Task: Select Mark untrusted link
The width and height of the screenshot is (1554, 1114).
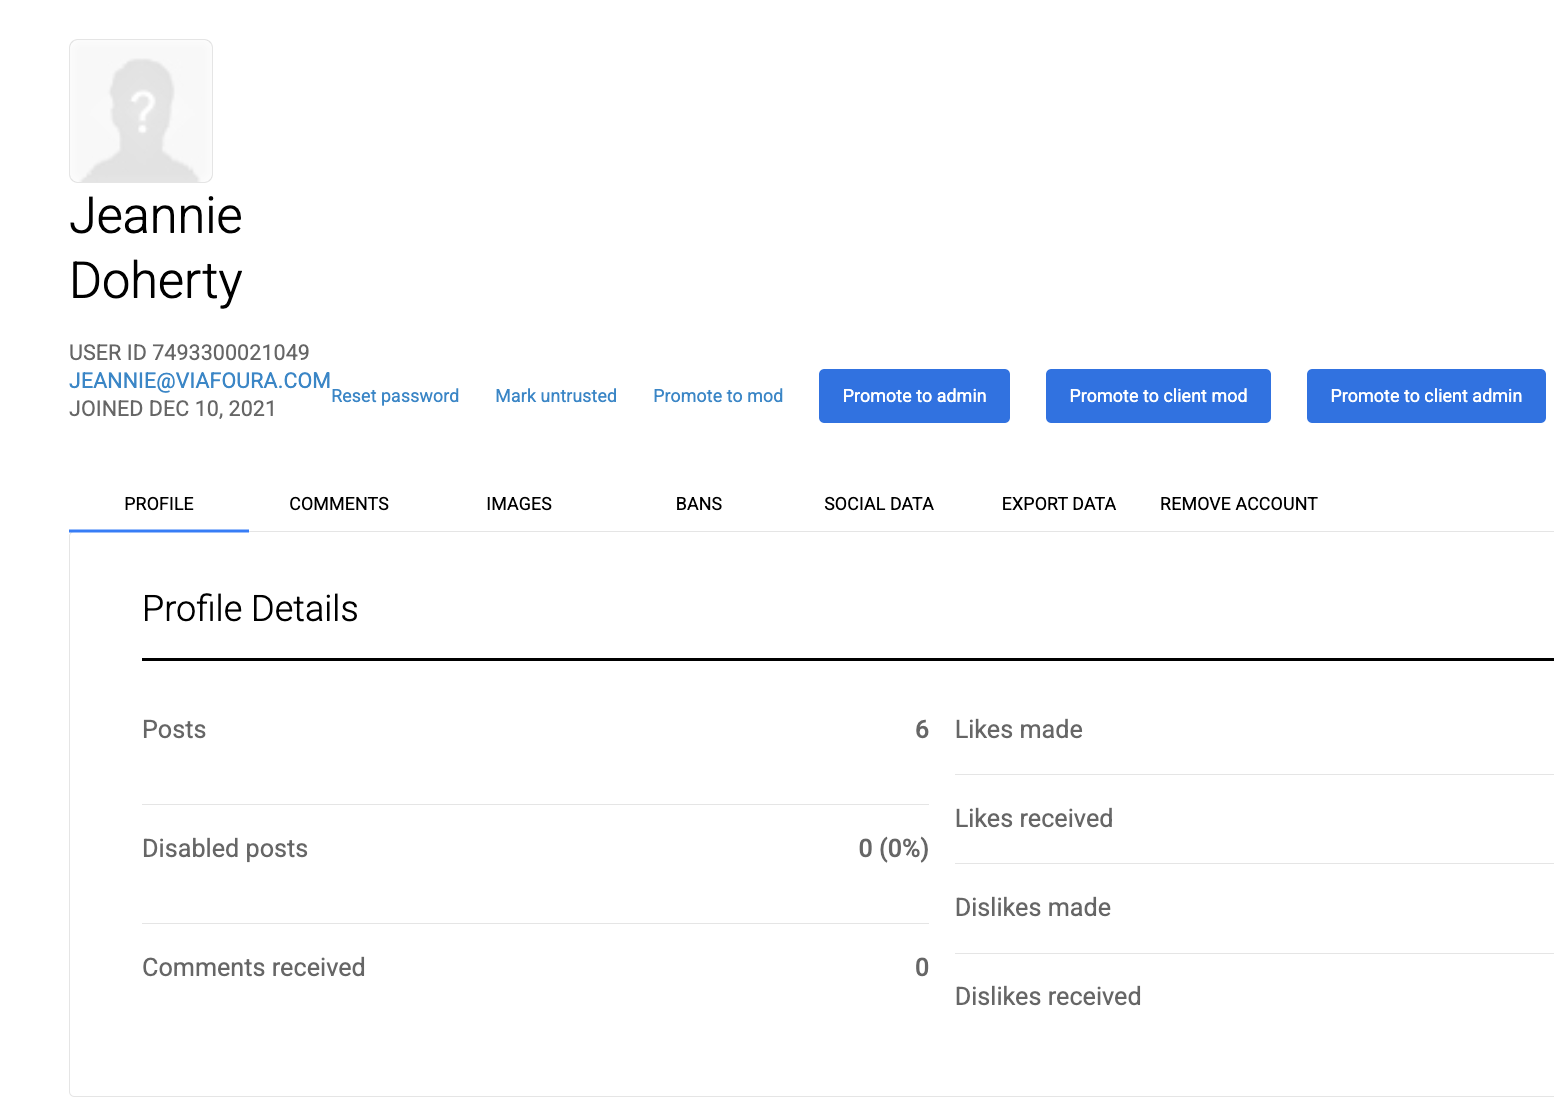Action: click(x=556, y=396)
